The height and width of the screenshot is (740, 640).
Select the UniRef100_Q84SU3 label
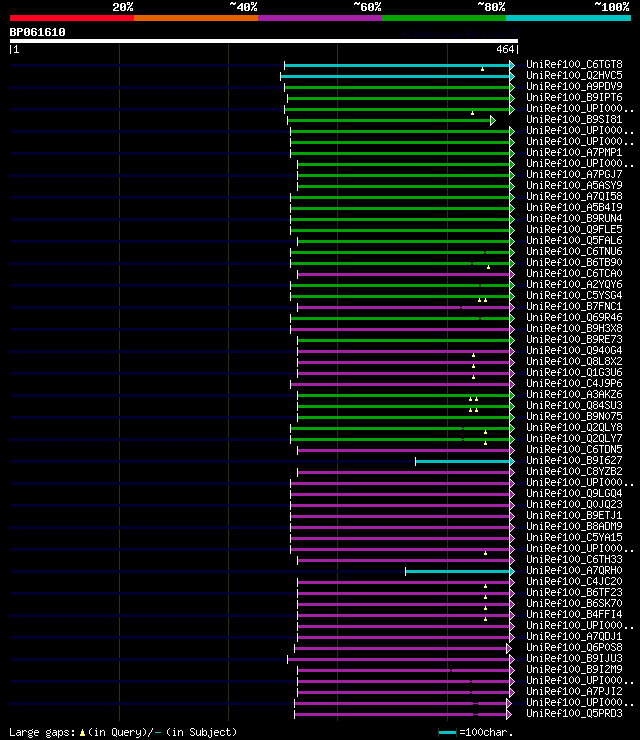click(574, 406)
